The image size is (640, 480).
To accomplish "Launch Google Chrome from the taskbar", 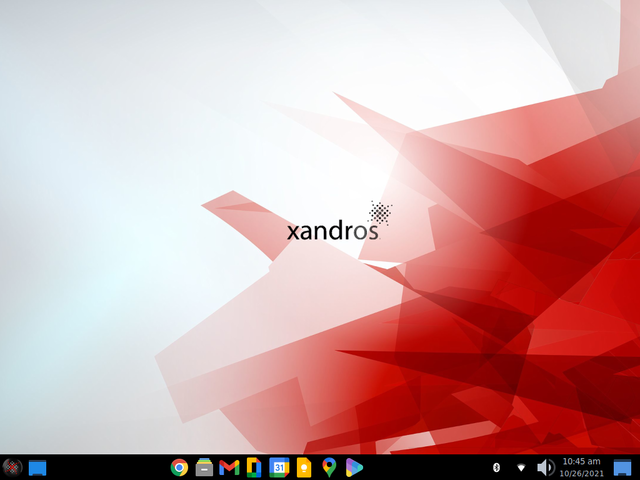I will coord(179,467).
